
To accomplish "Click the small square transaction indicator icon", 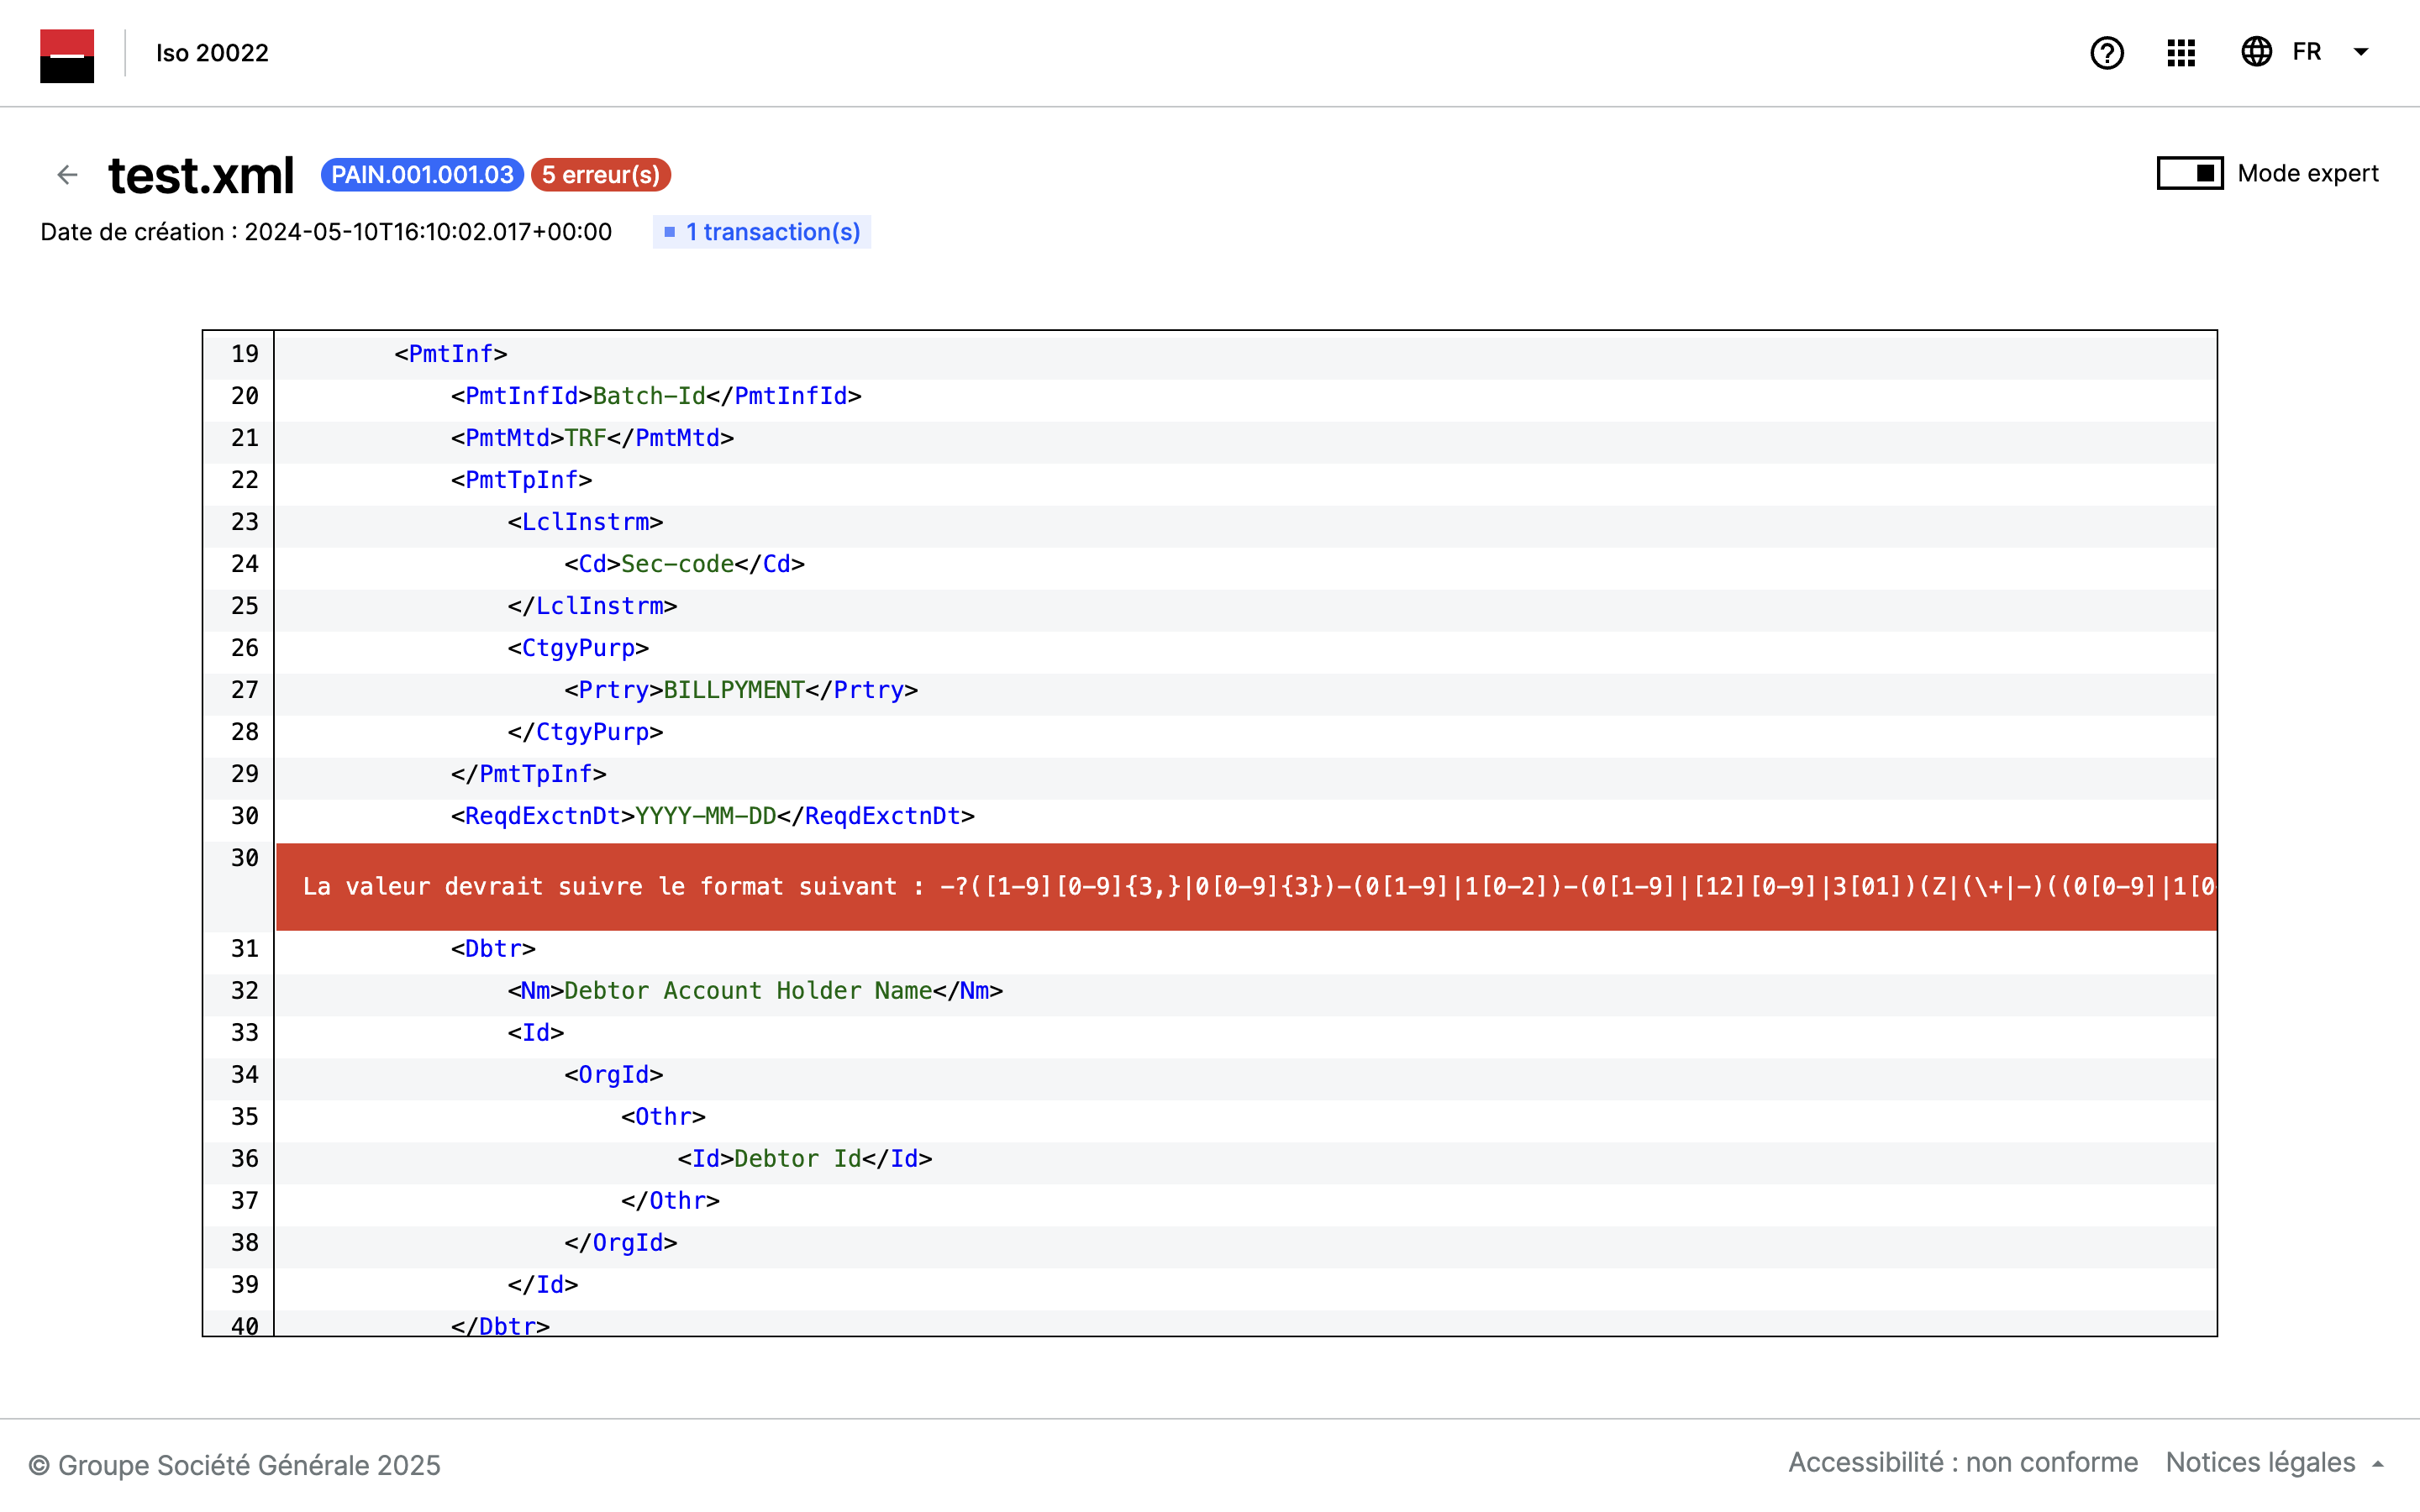I will tap(670, 232).
